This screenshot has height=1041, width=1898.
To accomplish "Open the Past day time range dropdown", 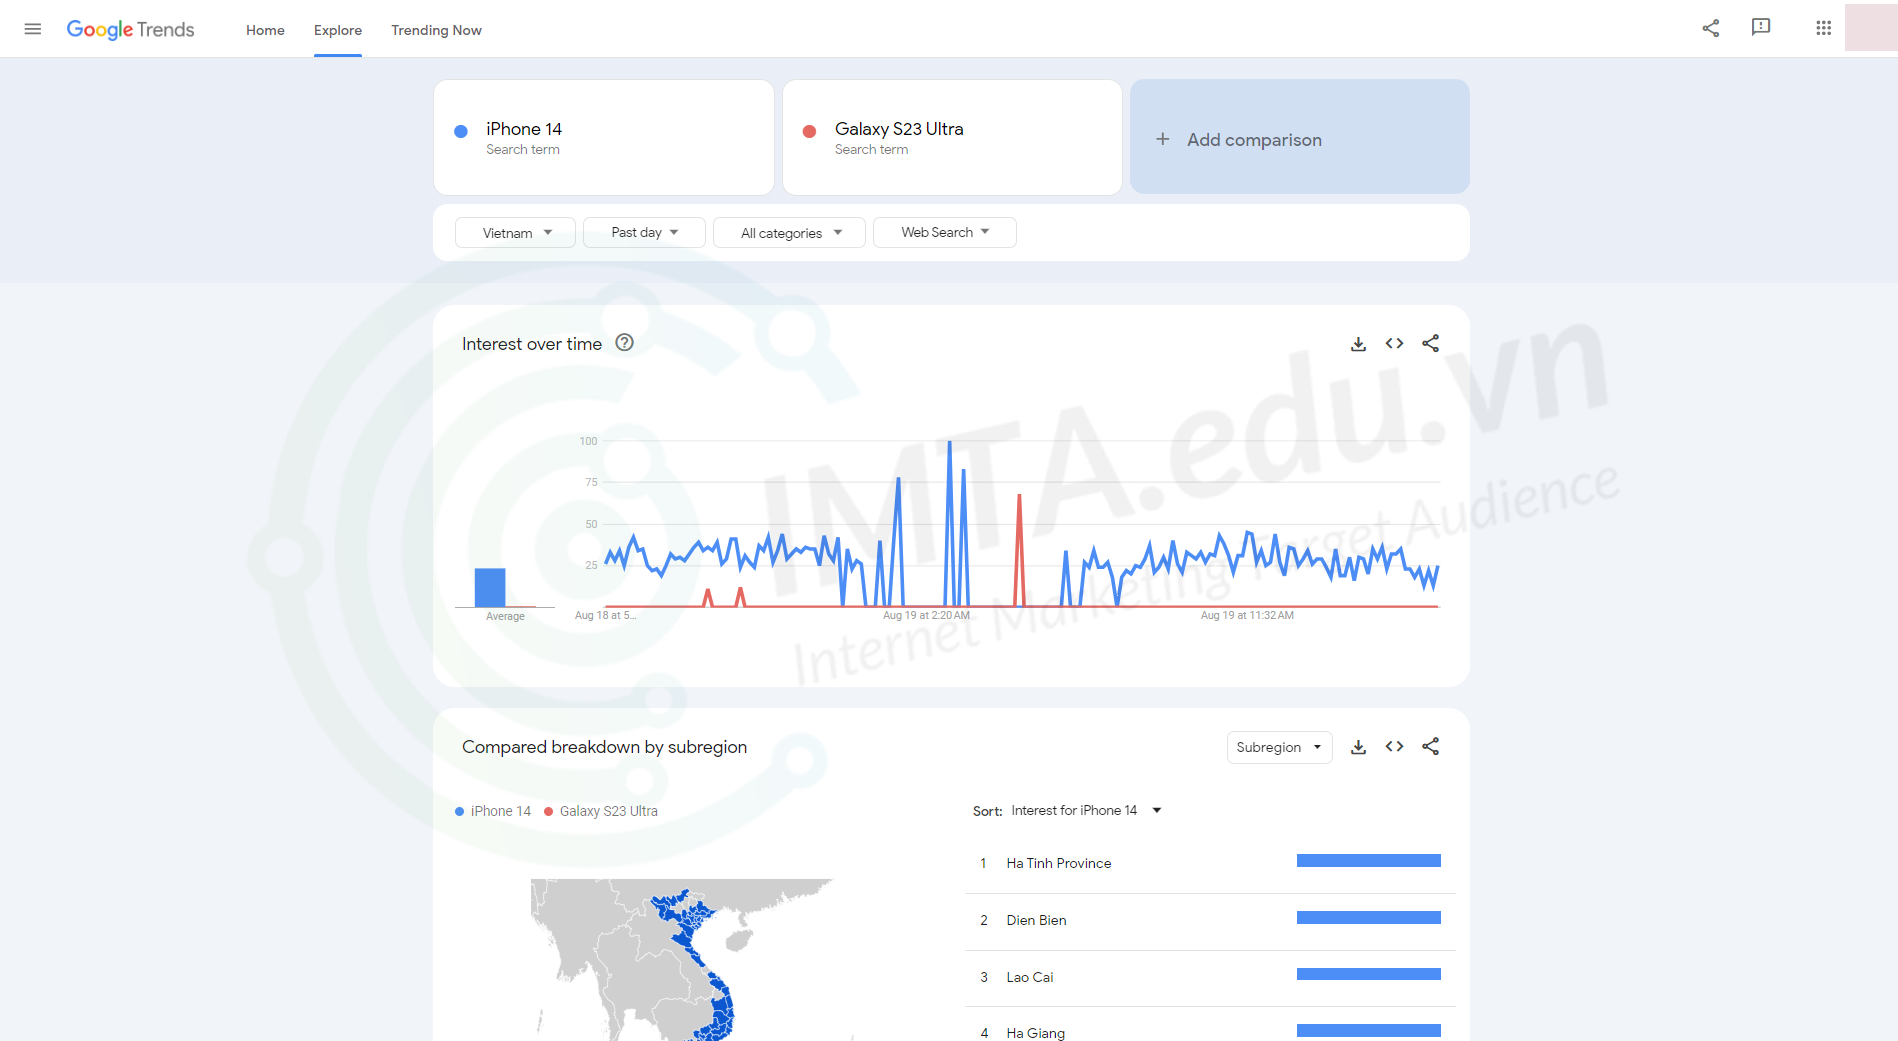I will coord(644,233).
